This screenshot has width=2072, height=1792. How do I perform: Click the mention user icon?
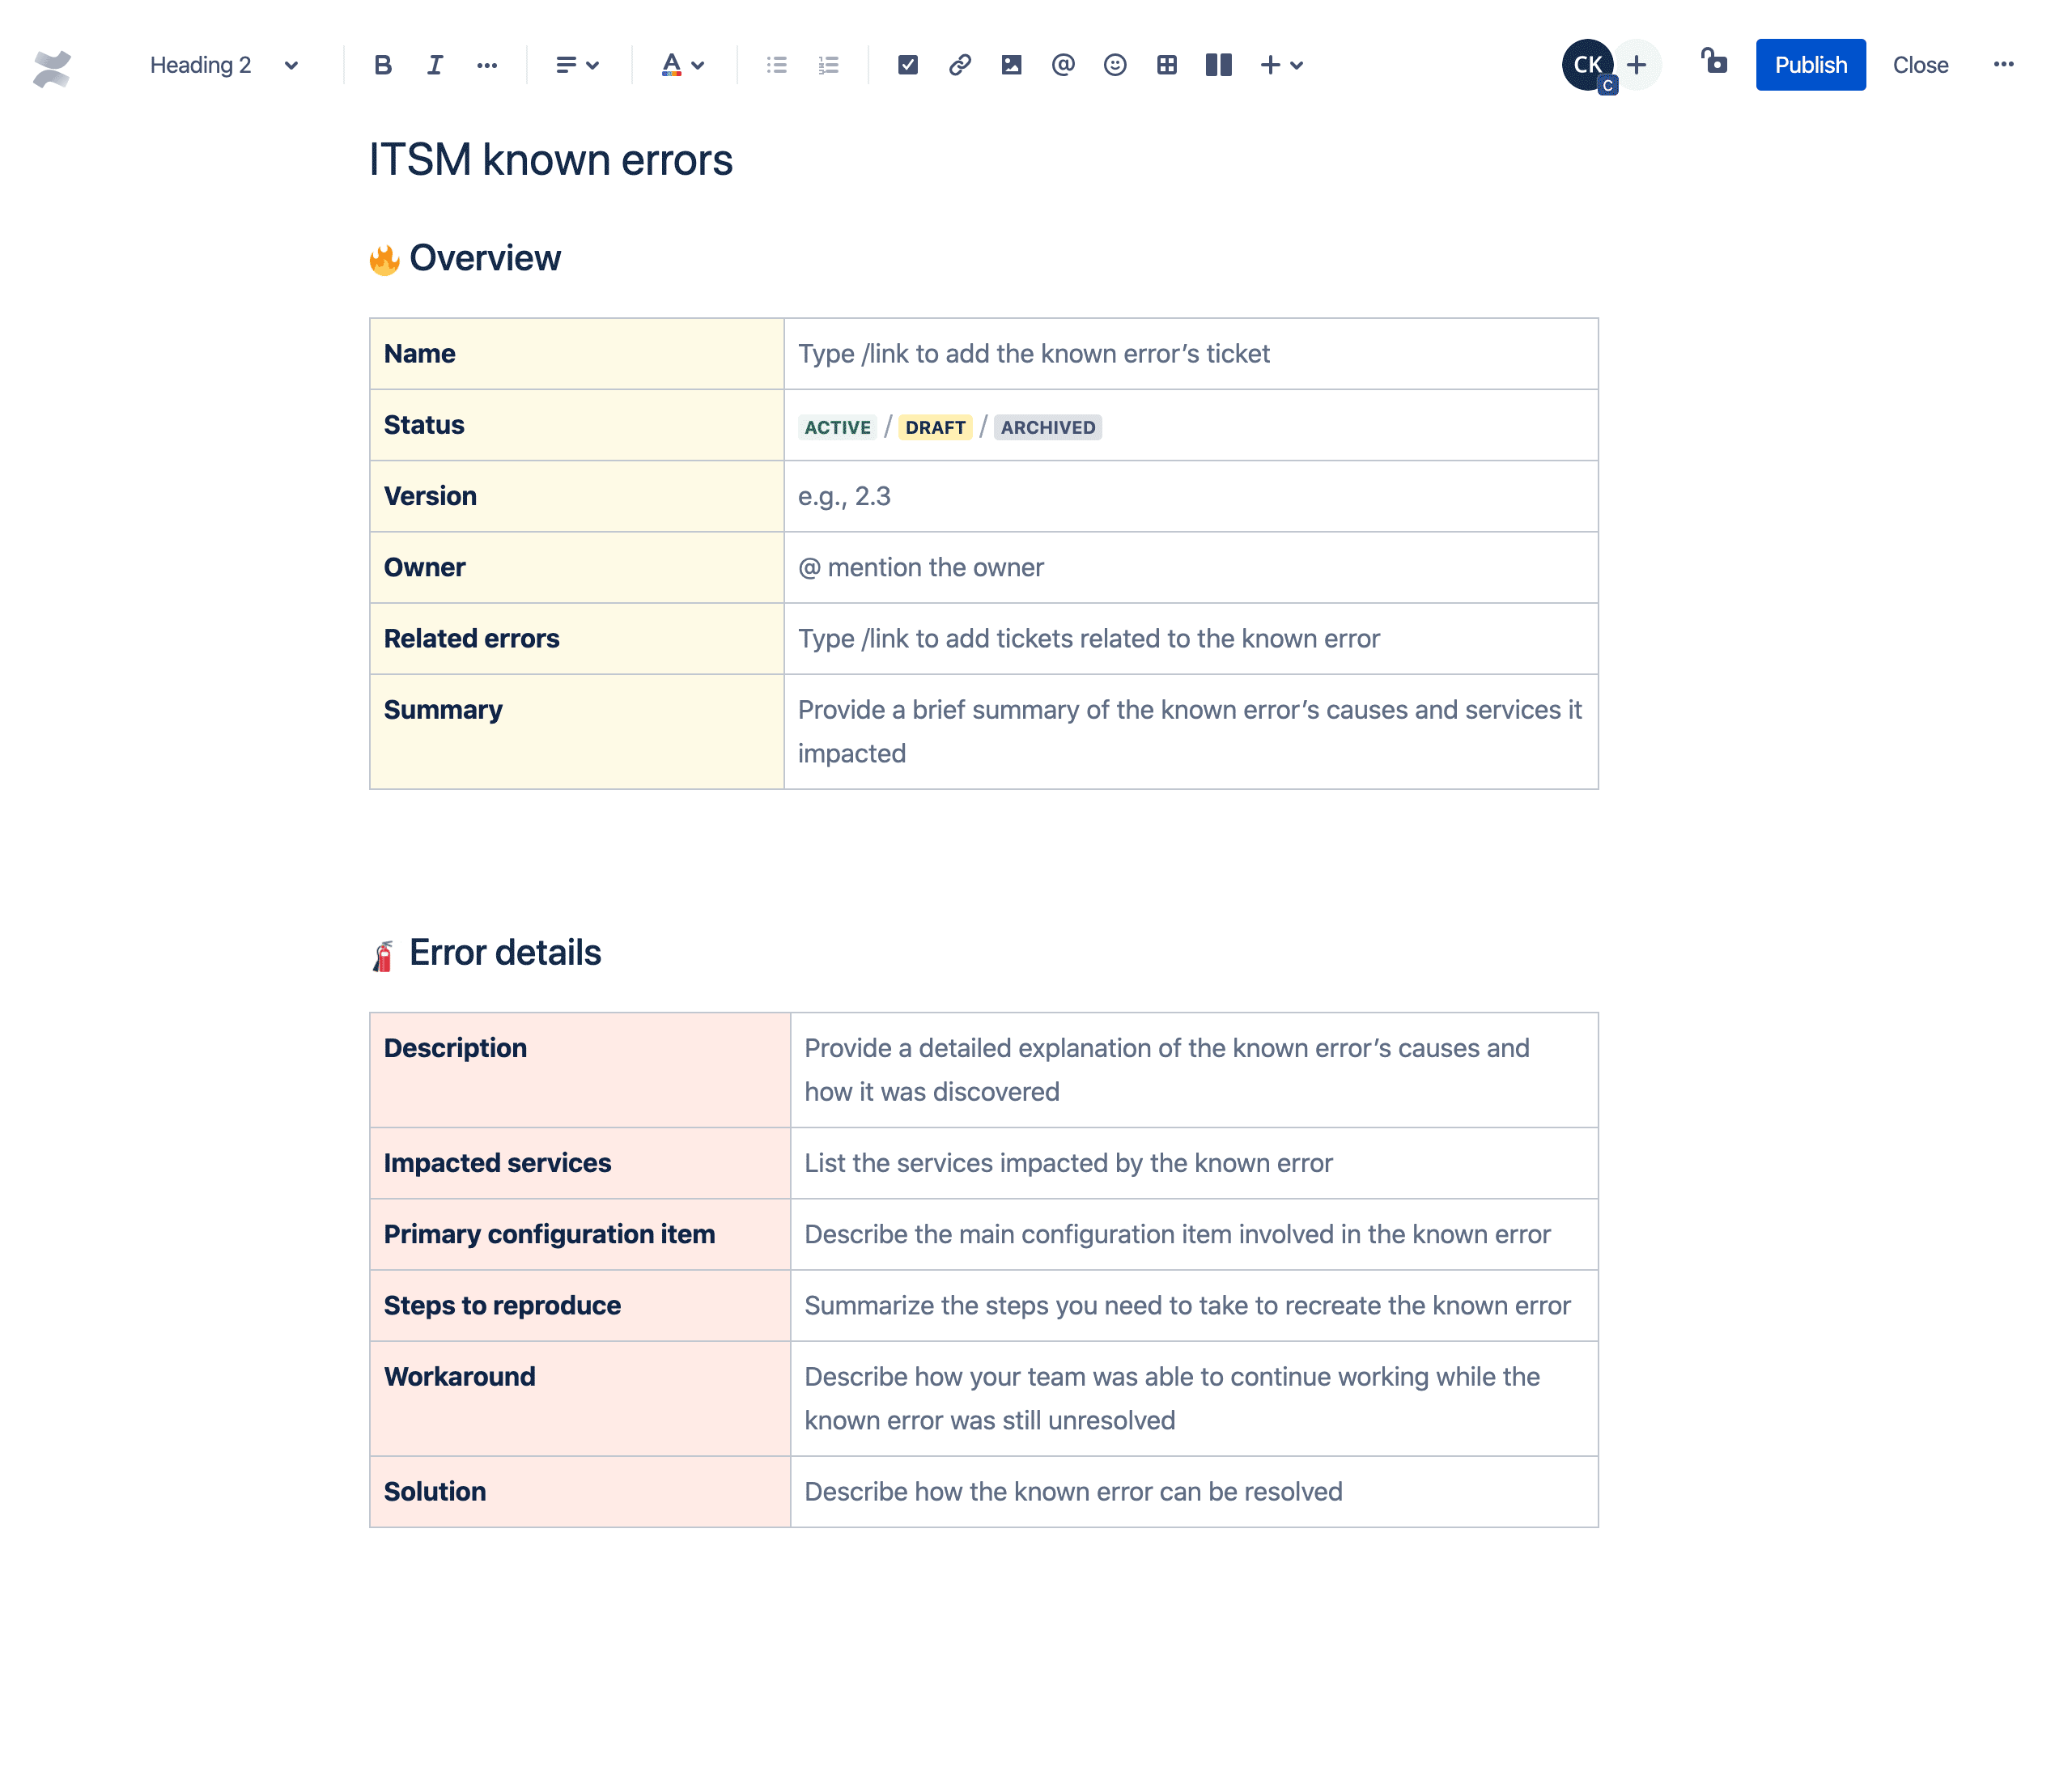click(1063, 66)
